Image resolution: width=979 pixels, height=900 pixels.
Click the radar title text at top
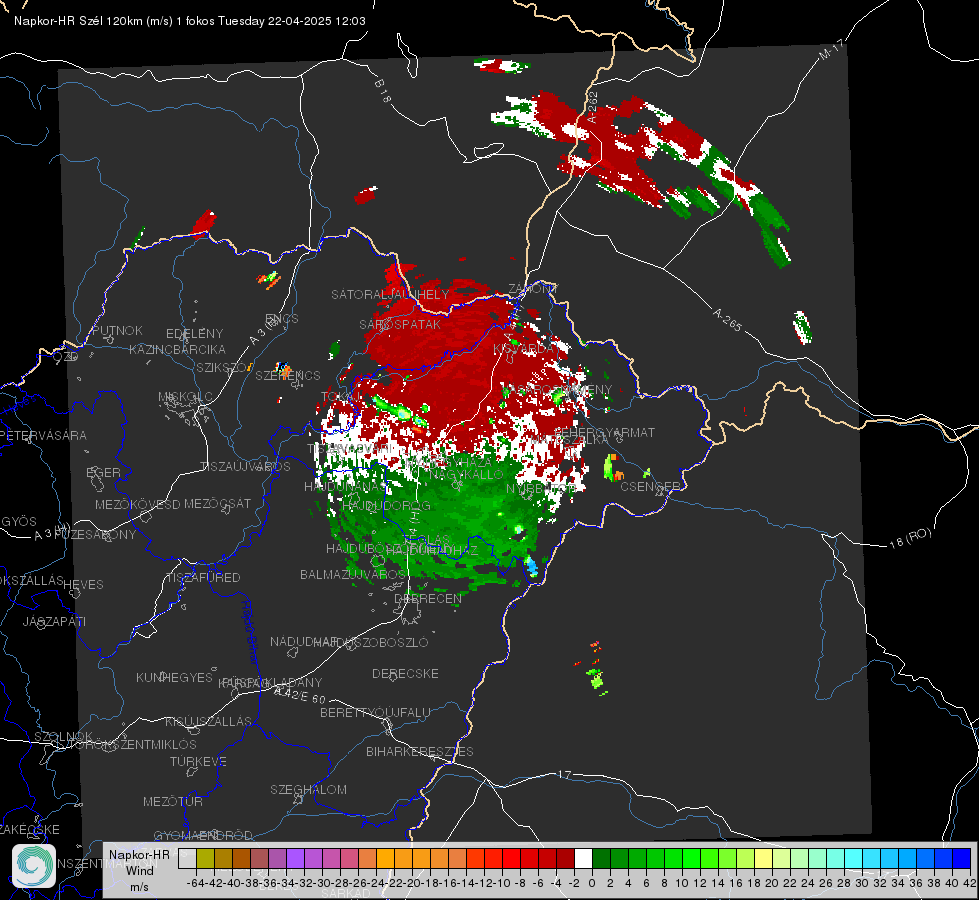pos(190,21)
